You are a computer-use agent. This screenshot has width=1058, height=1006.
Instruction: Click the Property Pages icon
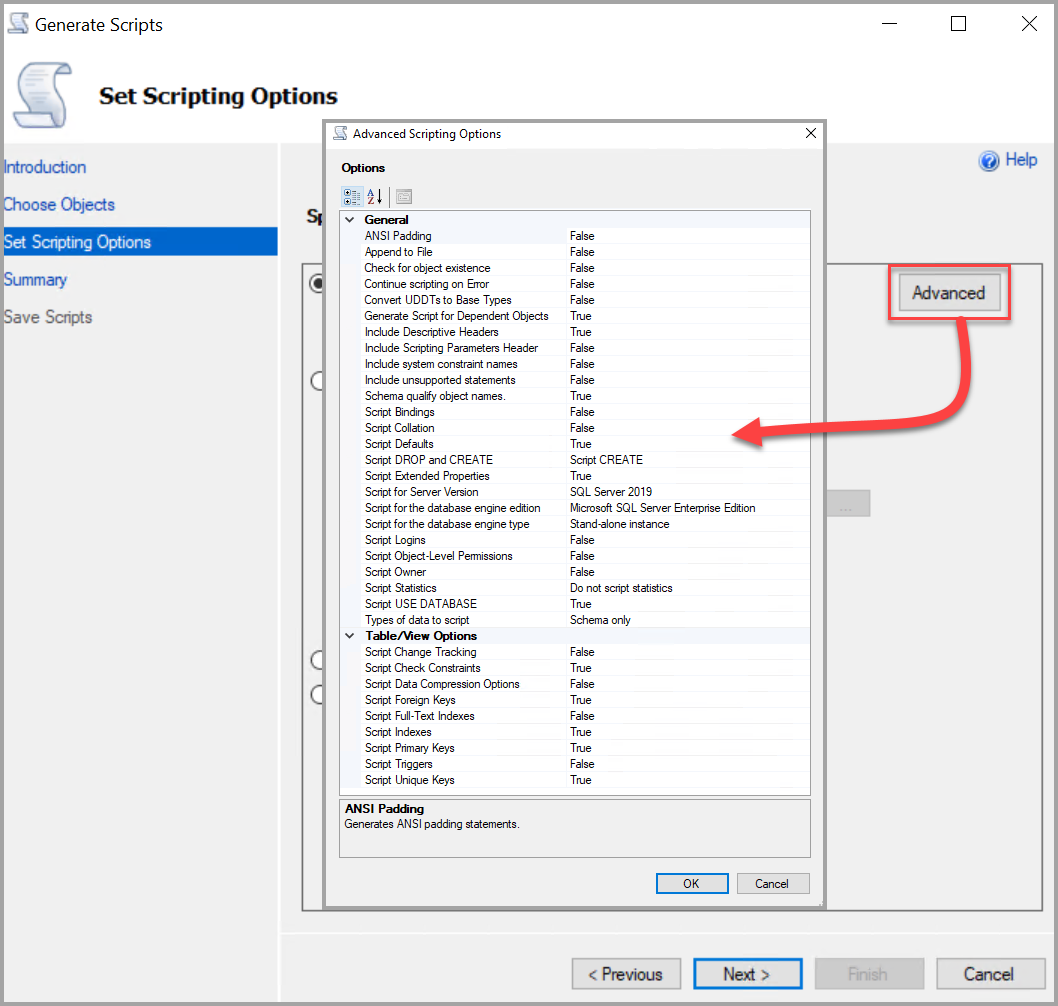point(403,196)
